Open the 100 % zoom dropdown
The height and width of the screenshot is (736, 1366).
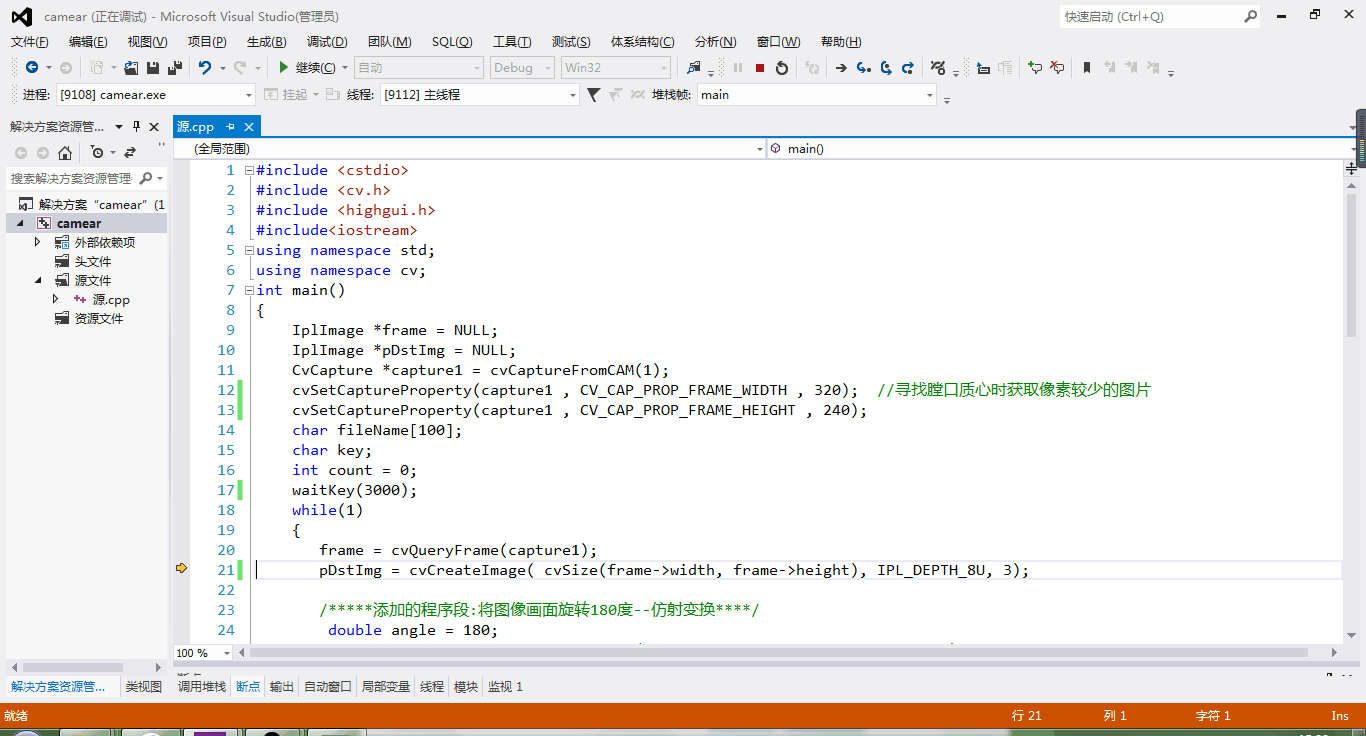pos(227,653)
